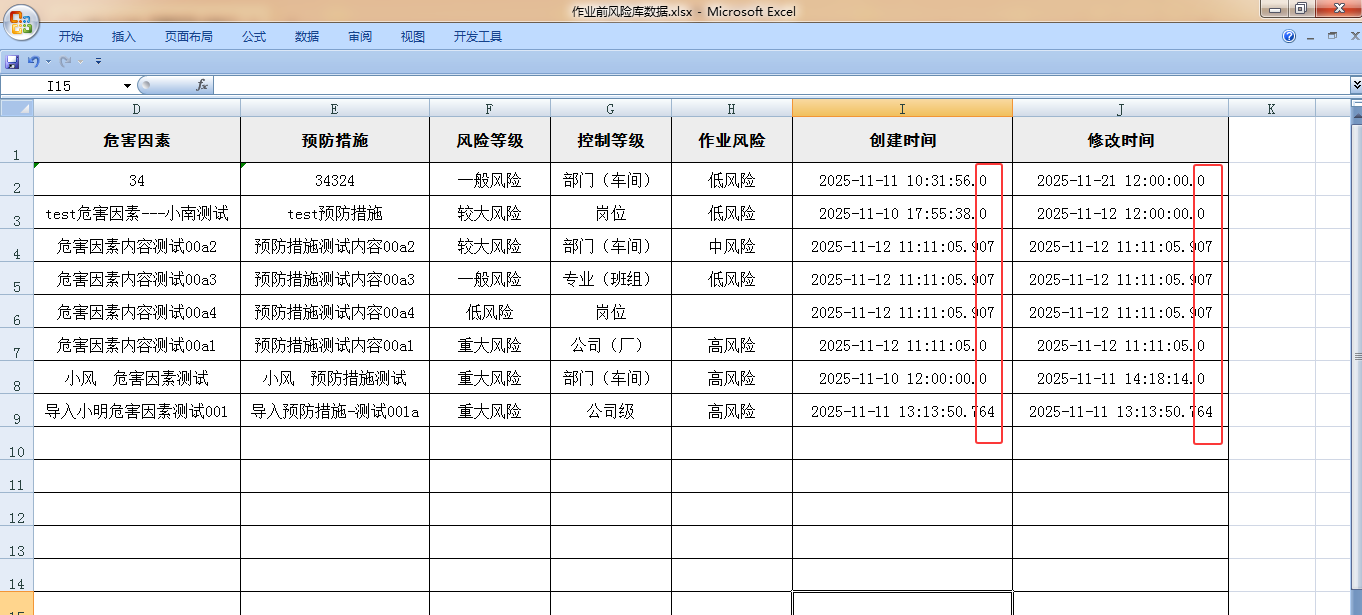Open the 开始 ribbon tab

tap(70, 37)
